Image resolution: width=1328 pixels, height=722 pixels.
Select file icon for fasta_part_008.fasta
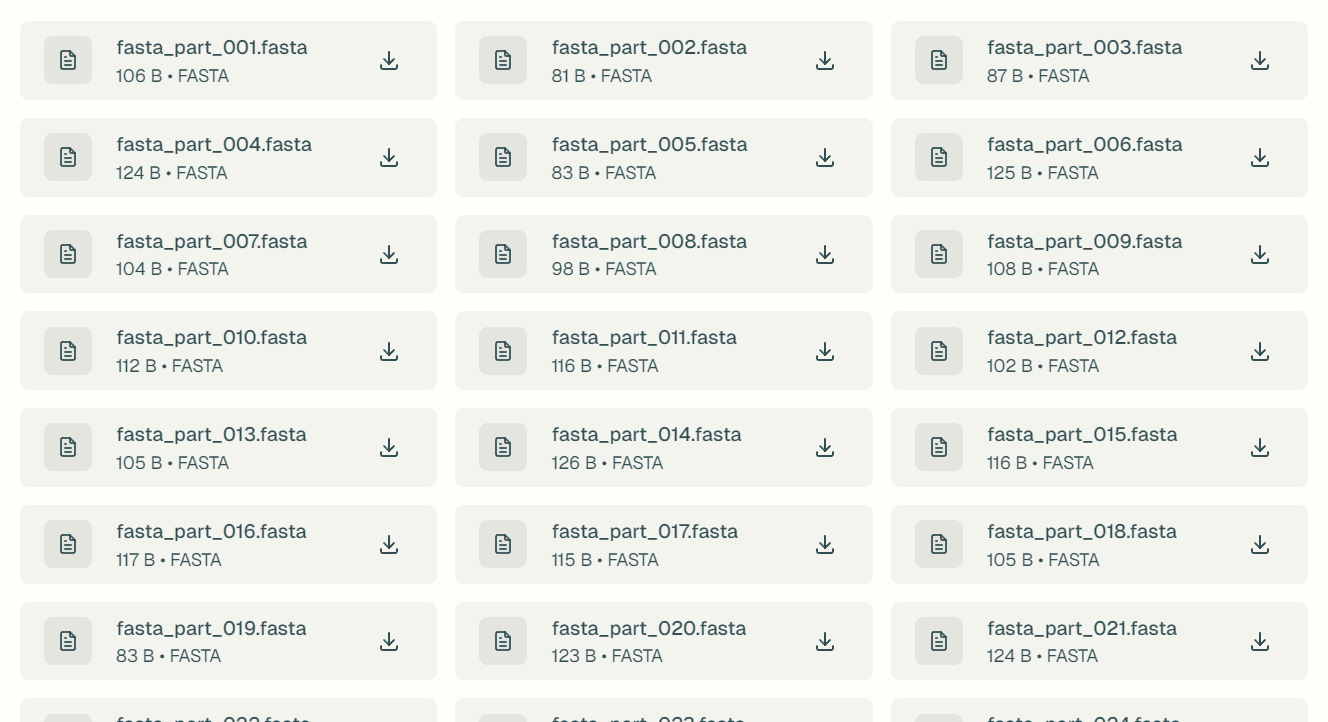503,255
